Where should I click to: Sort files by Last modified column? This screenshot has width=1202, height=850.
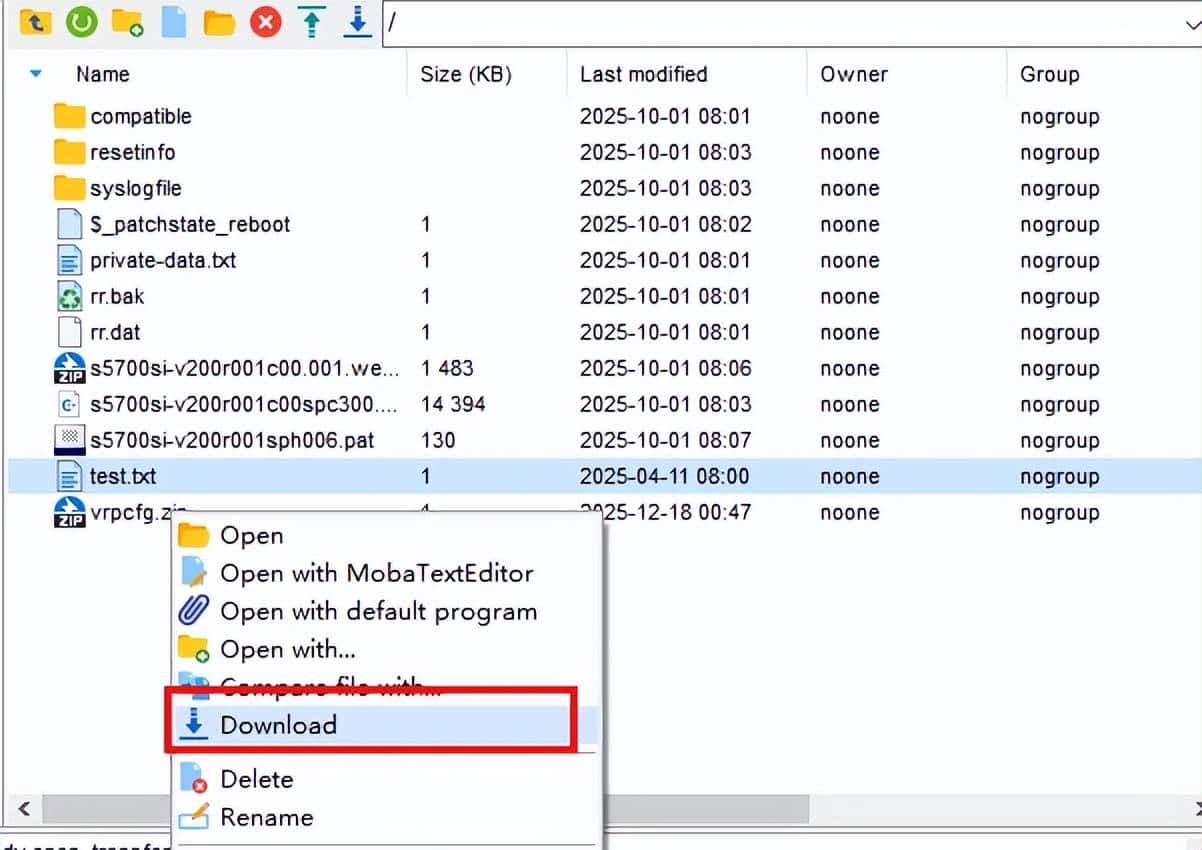[x=643, y=74]
